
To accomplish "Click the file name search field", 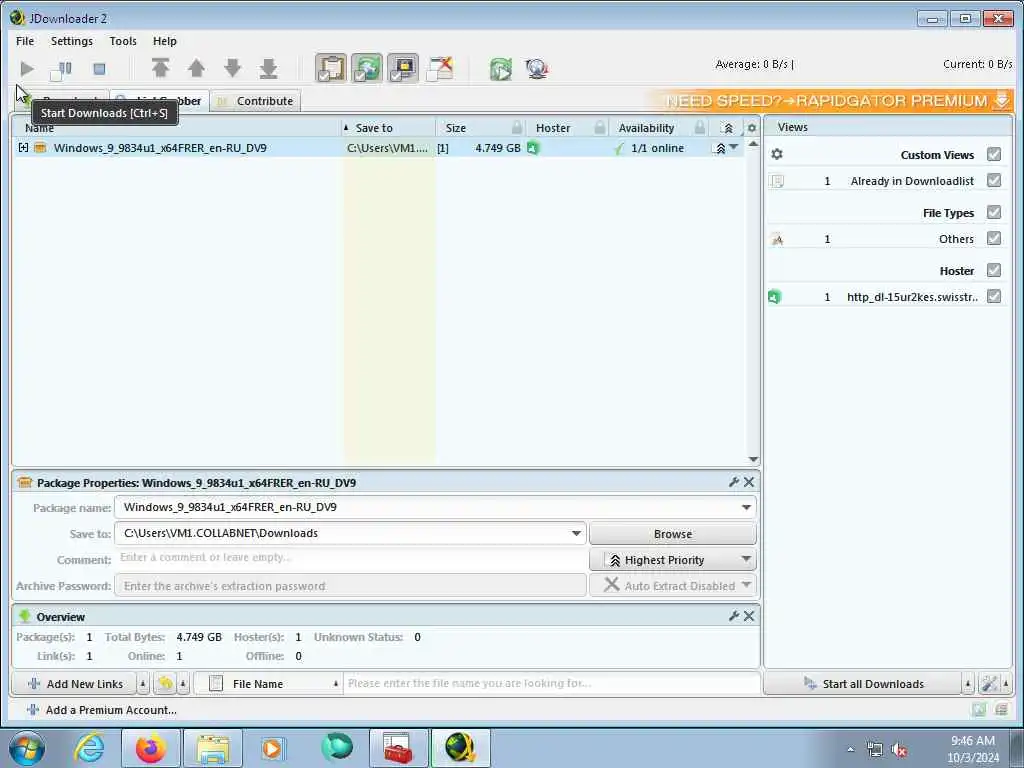I will (x=551, y=683).
